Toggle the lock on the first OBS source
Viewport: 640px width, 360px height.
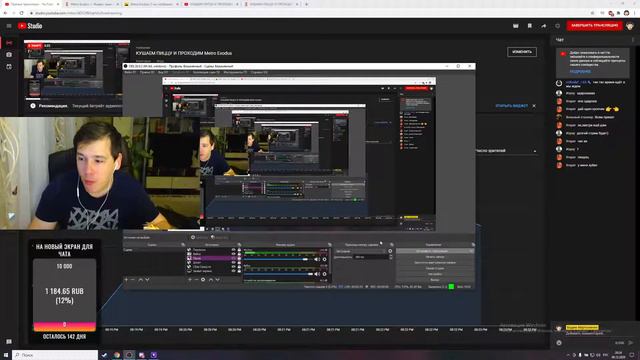pos(239,249)
